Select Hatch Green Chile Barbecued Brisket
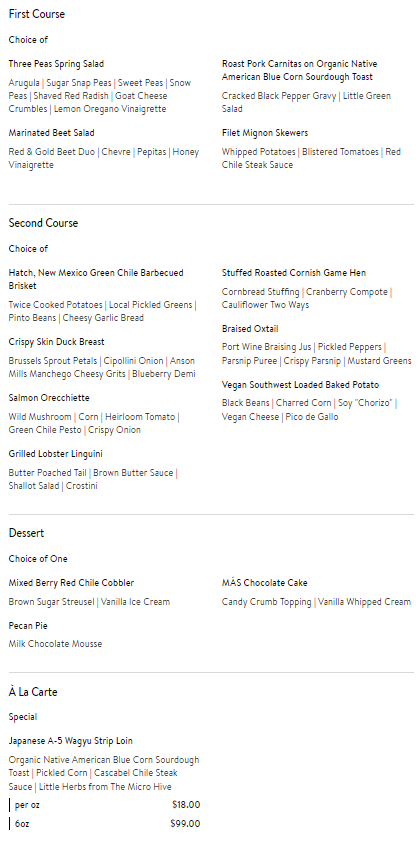This screenshot has height=841, width=420. [96, 279]
